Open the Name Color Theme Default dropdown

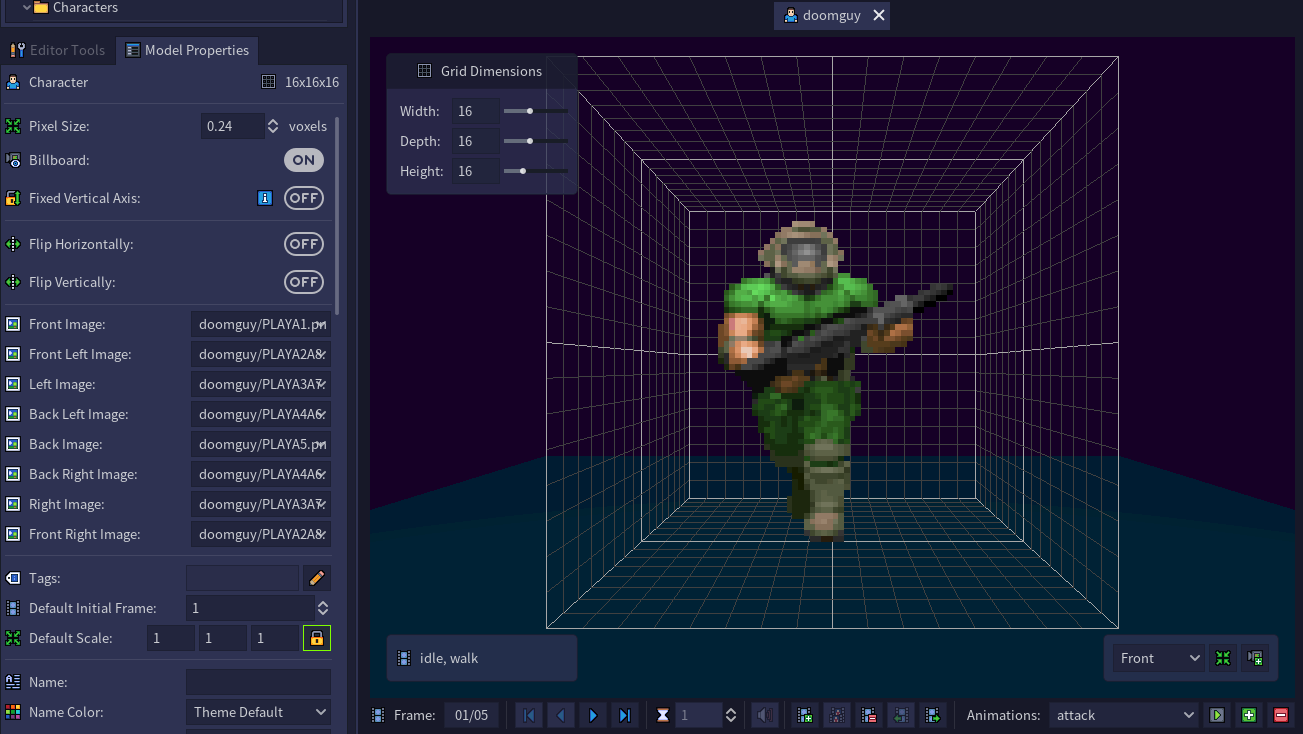point(258,712)
